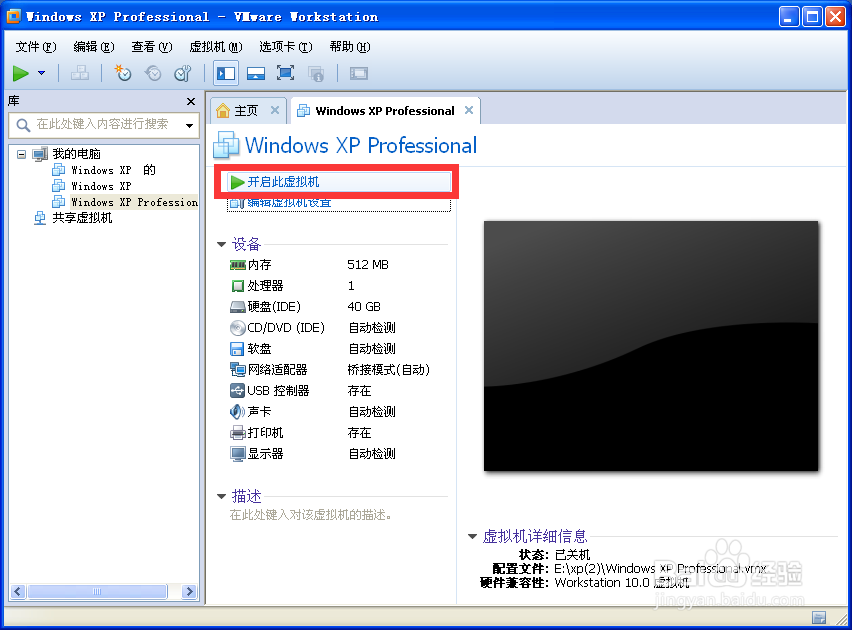852x630 pixels.
Task: Open the library search dropdown arrow
Action: [x=189, y=126]
